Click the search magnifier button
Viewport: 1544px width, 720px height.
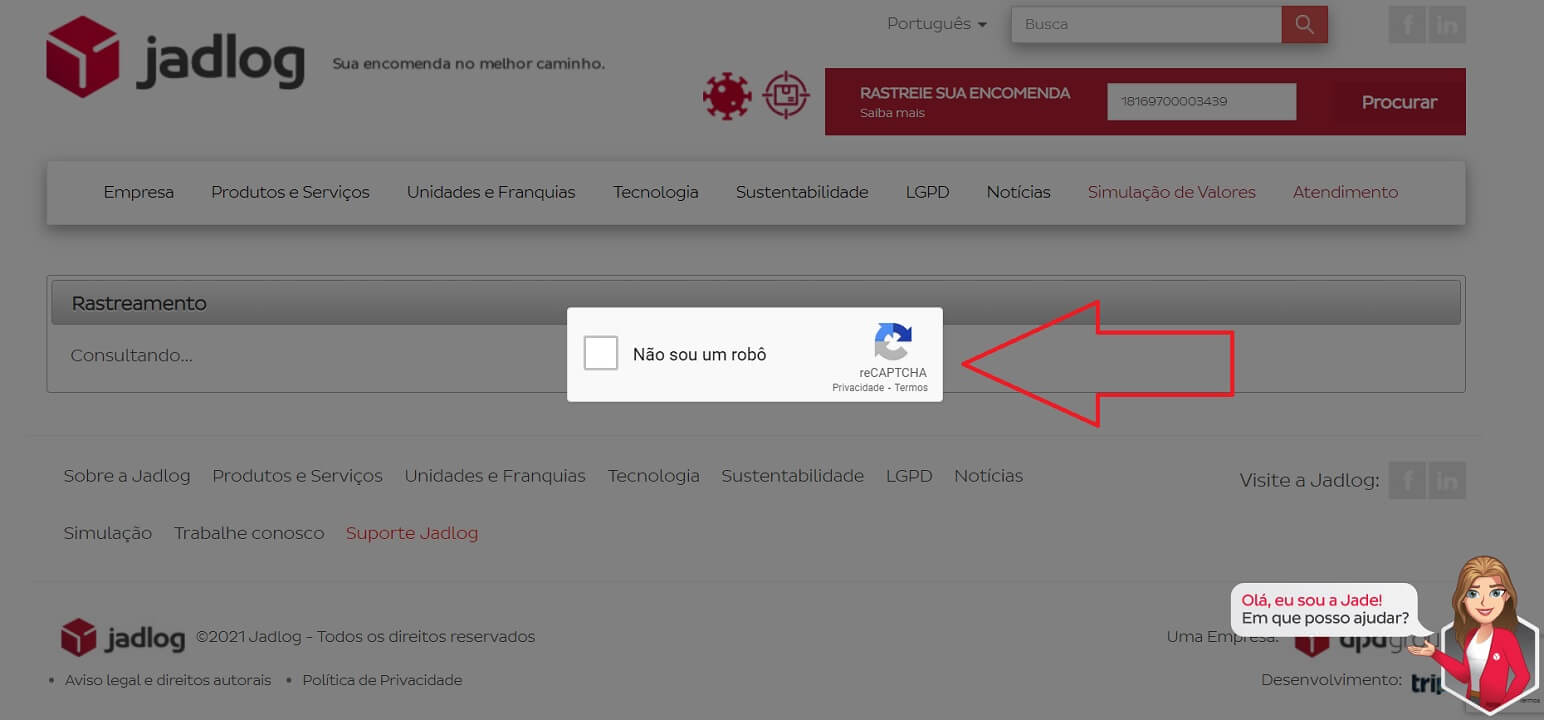coord(1304,25)
